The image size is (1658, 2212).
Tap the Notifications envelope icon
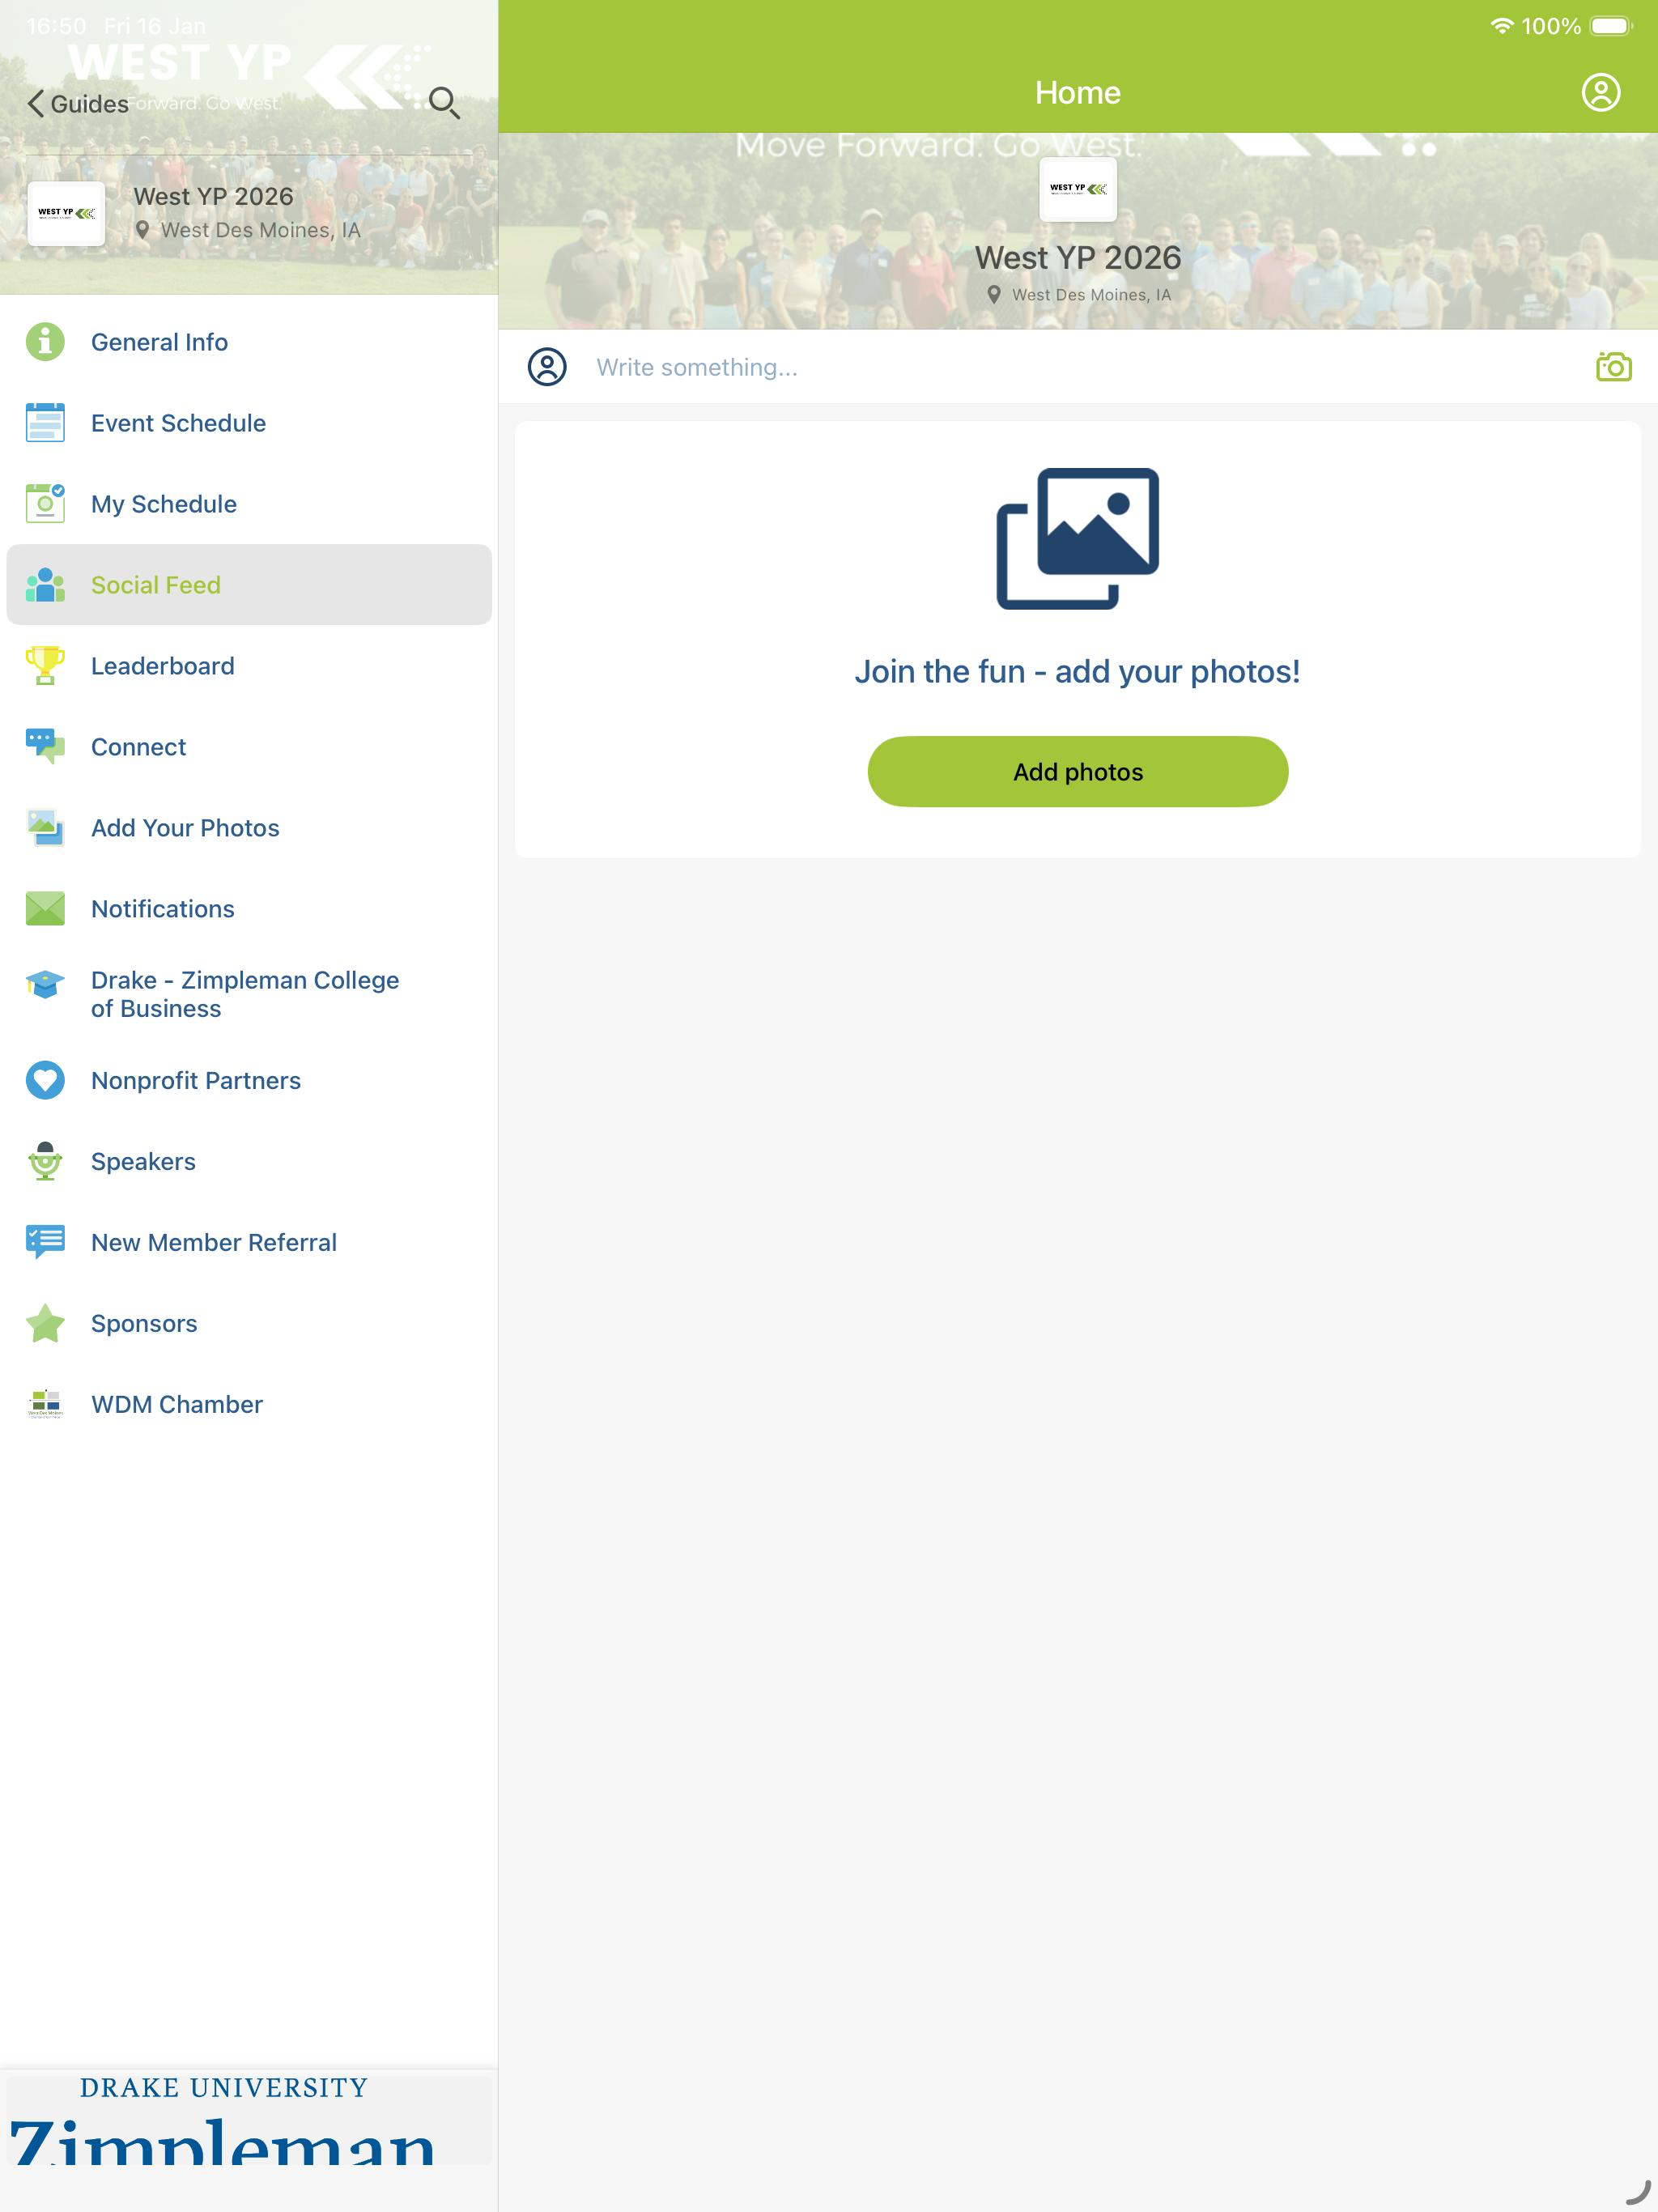coord(45,909)
